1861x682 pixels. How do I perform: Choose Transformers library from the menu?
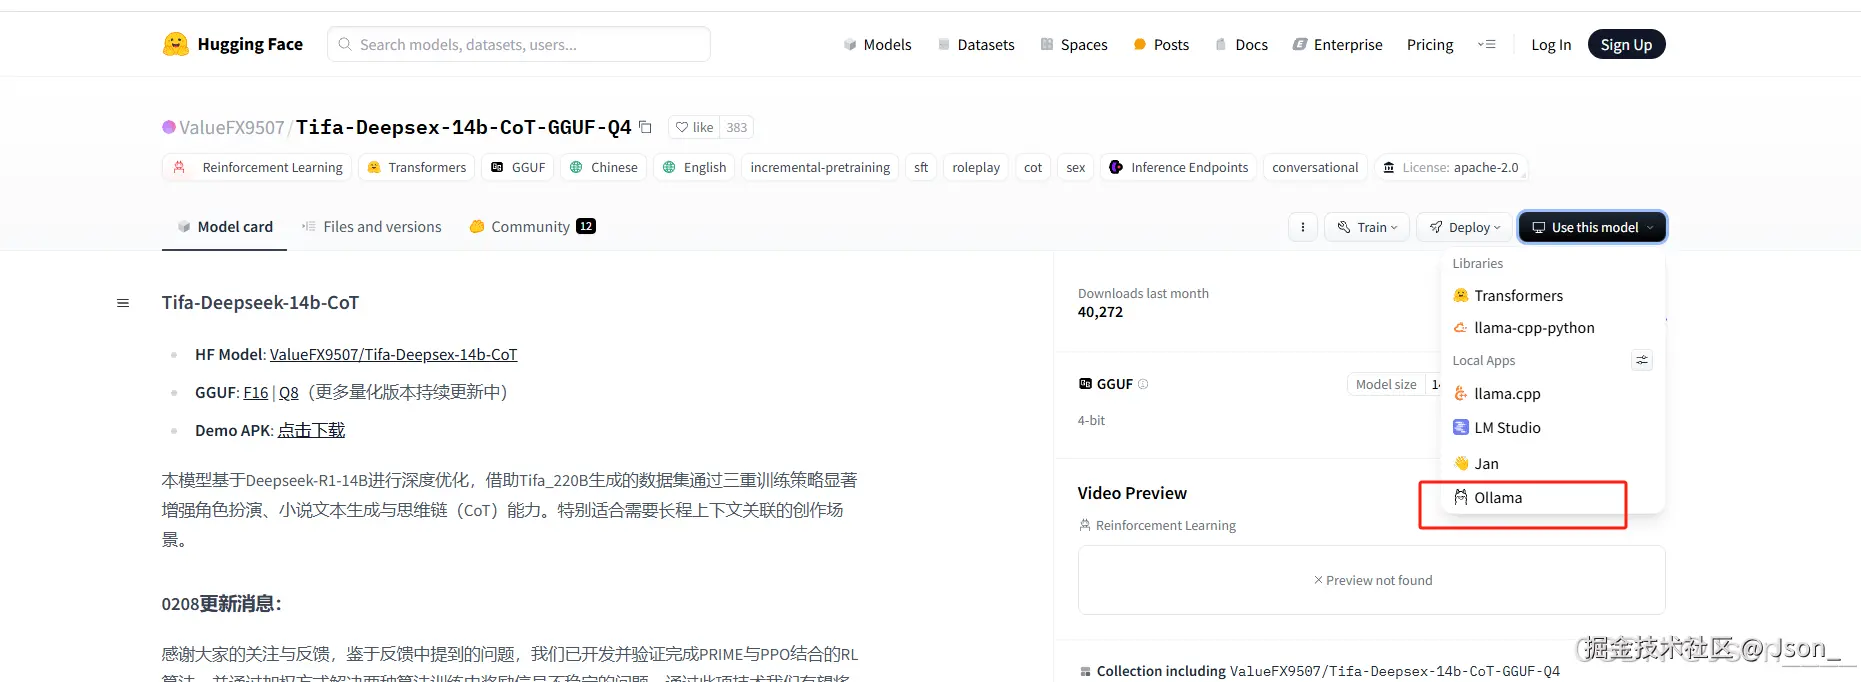(x=1552, y=295)
